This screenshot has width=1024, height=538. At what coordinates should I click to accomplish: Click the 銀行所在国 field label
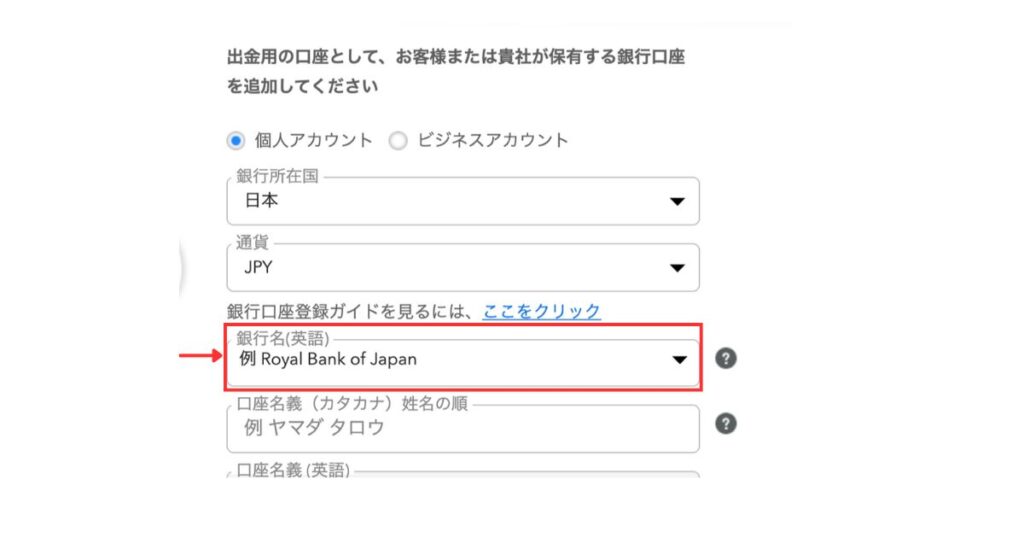(278, 176)
